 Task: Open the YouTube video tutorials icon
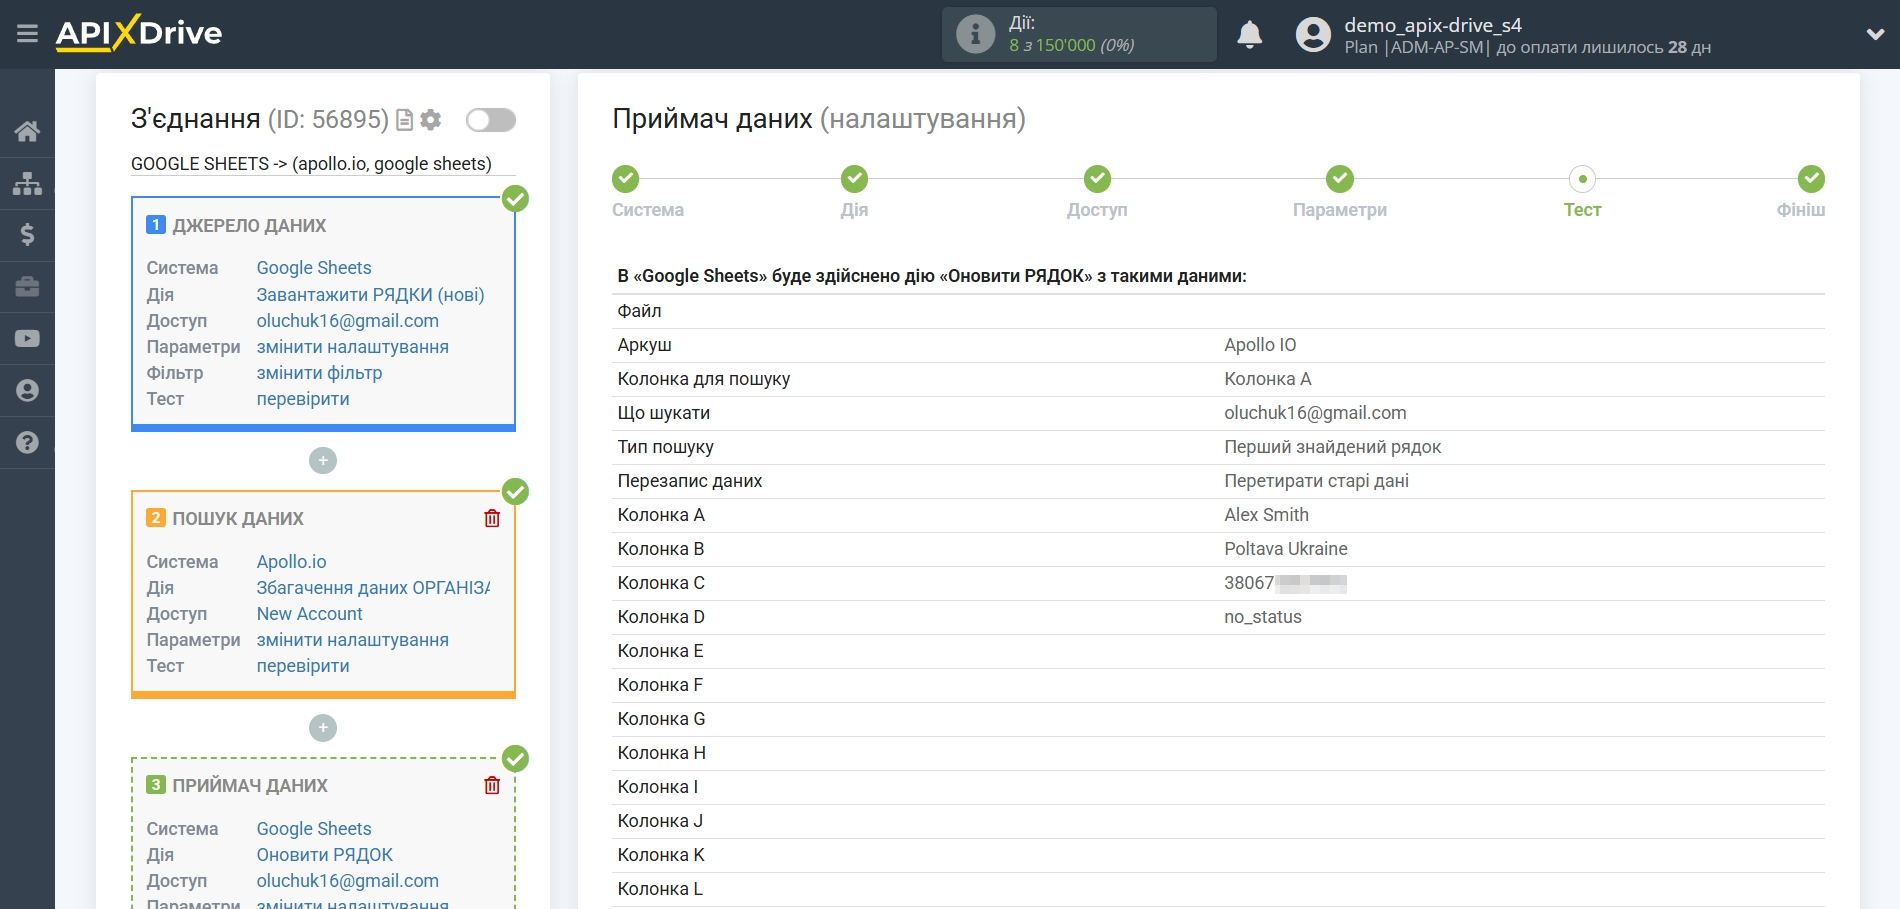[27, 339]
